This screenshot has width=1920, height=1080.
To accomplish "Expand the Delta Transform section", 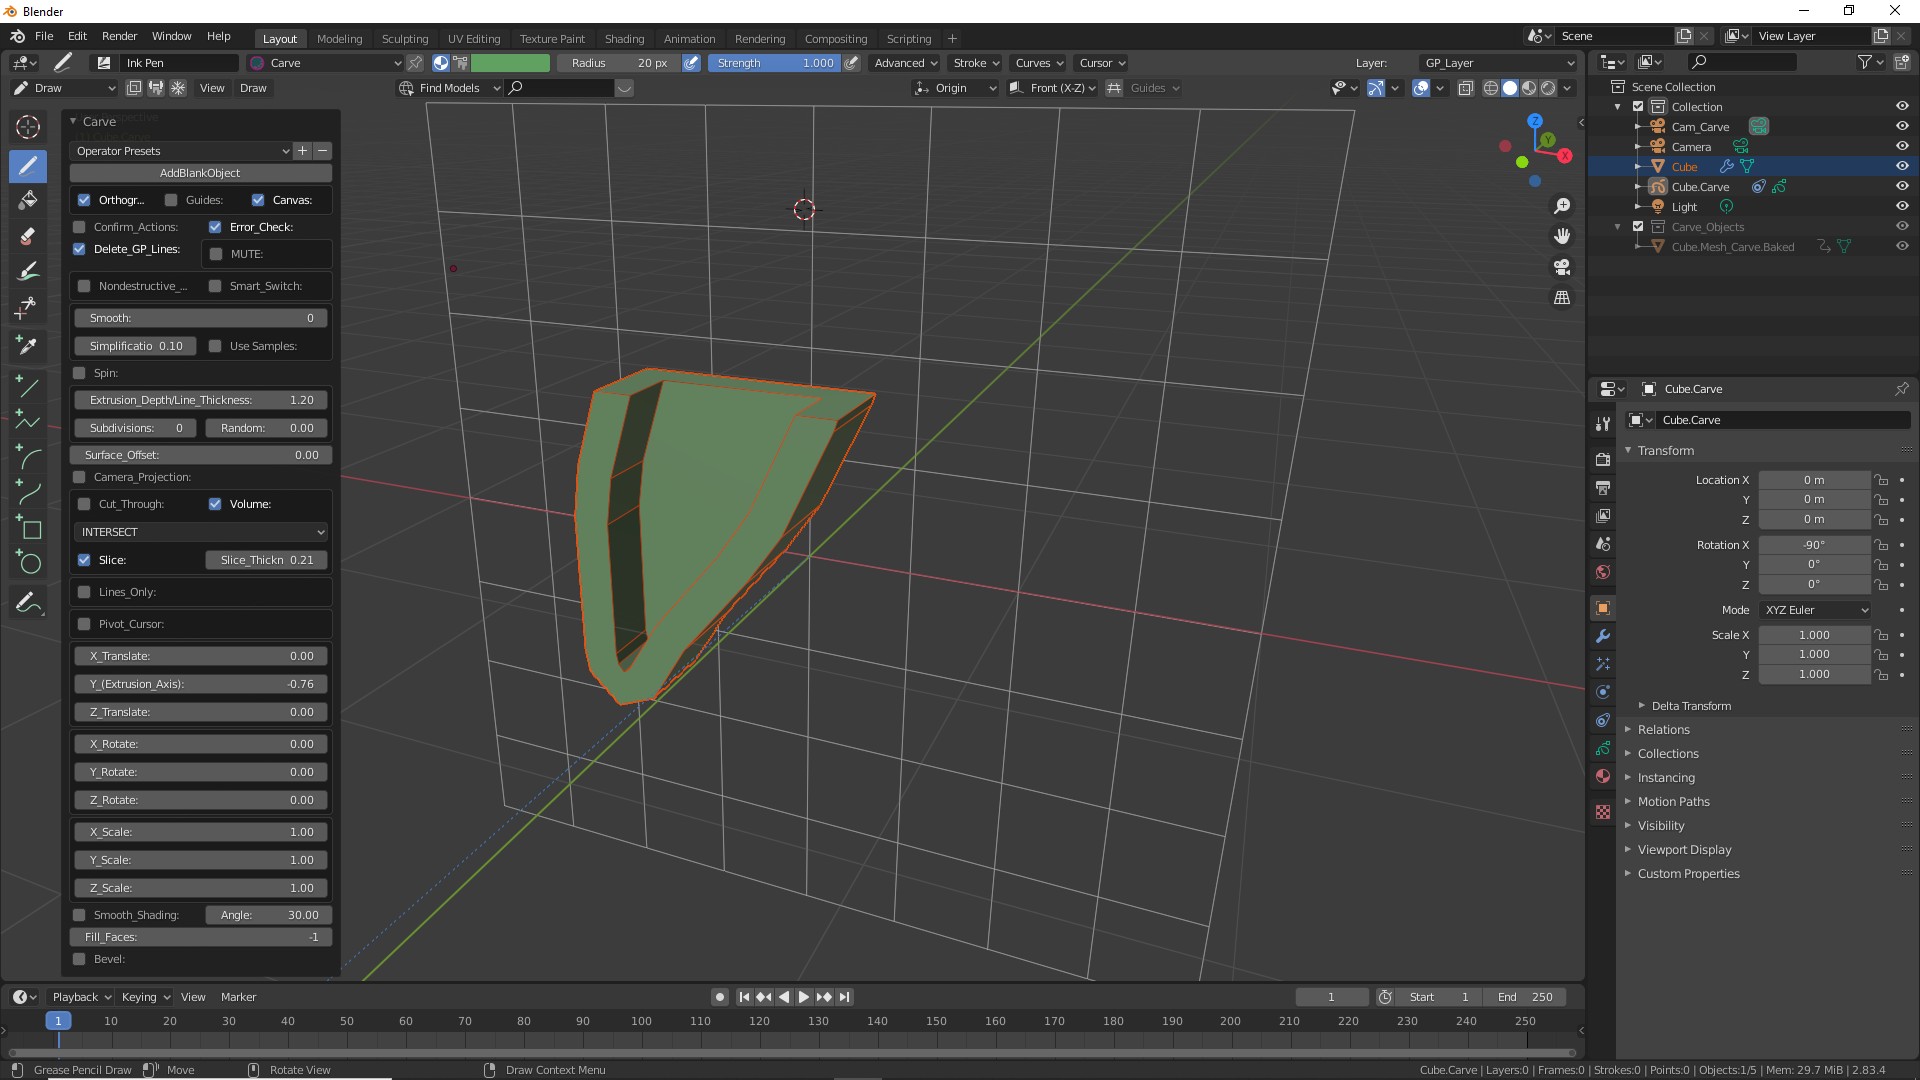I will click(x=1690, y=706).
